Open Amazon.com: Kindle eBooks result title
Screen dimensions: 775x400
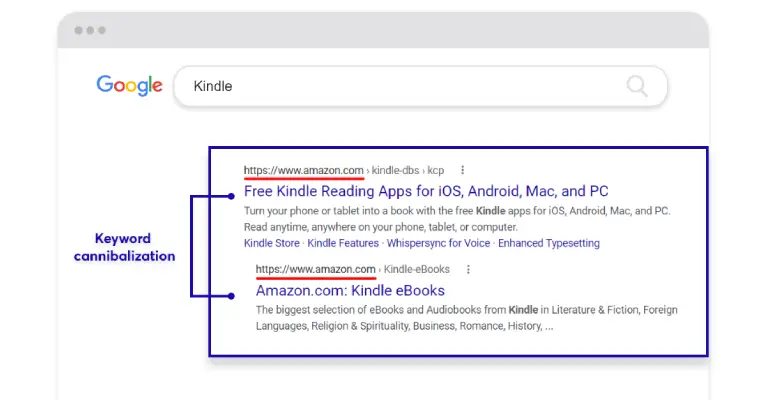pyautogui.click(x=350, y=290)
